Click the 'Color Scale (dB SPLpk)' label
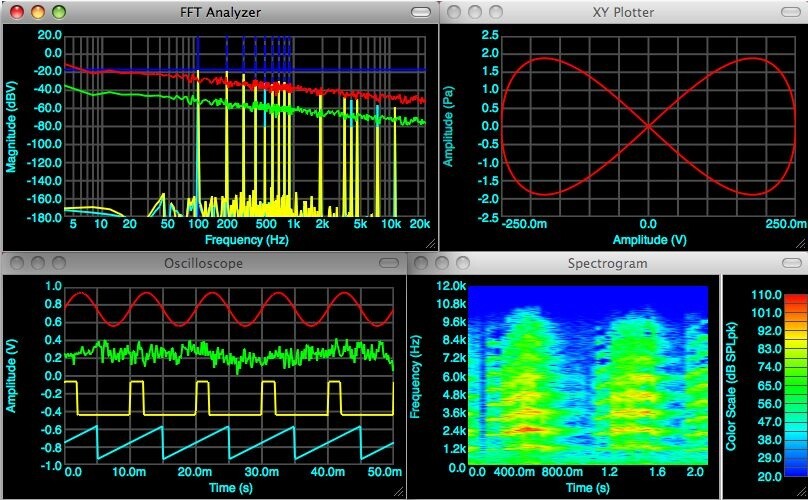The image size is (808, 500). click(731, 386)
